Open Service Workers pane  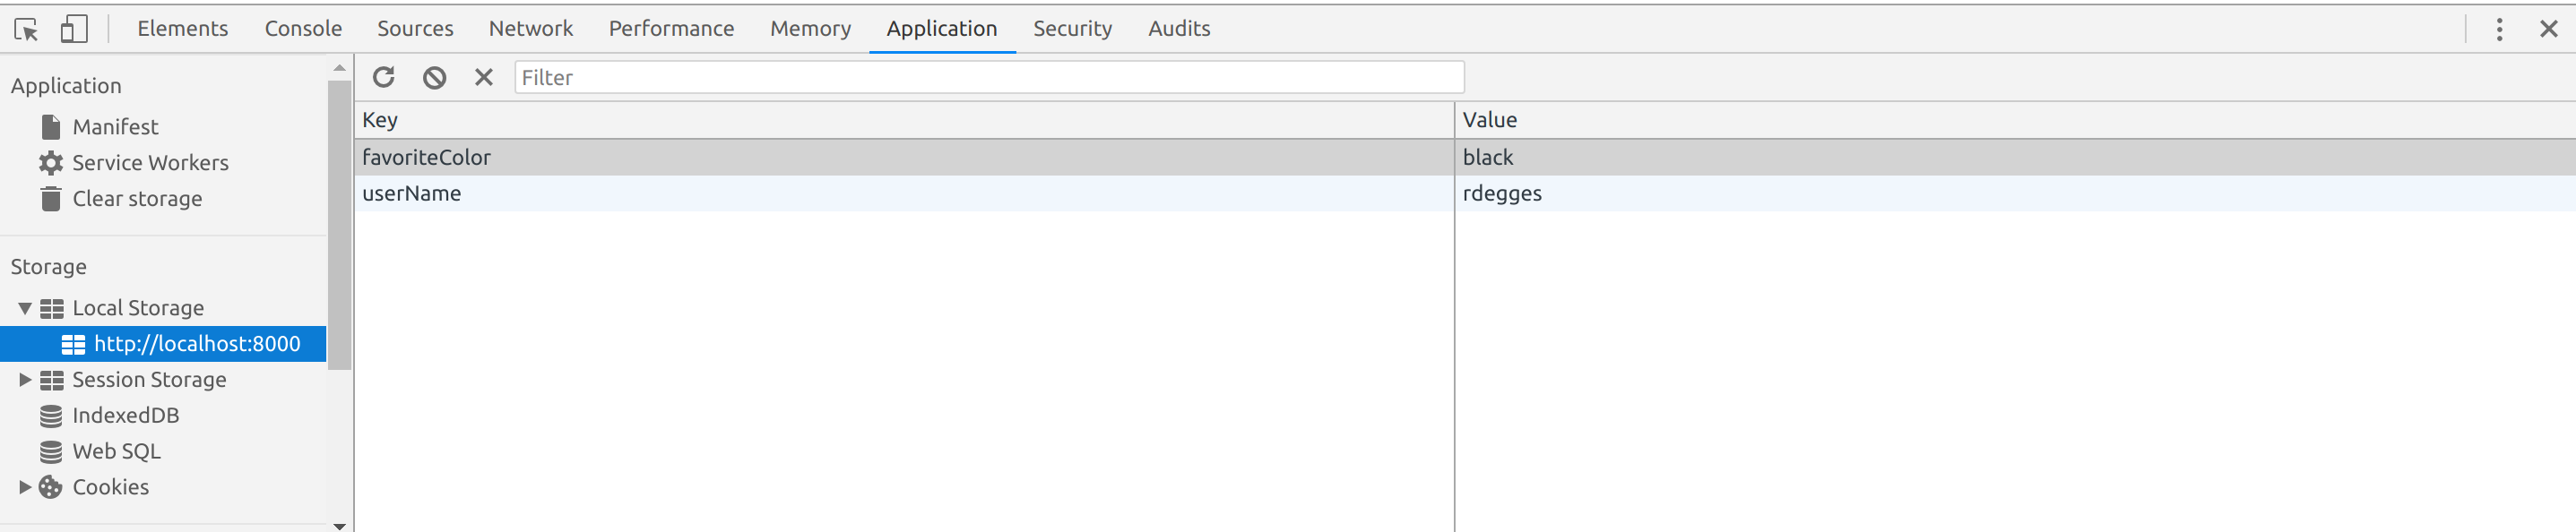coord(150,163)
